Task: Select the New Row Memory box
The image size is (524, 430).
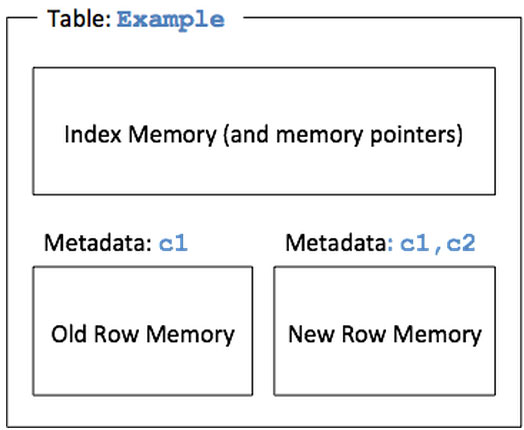Action: tap(385, 331)
